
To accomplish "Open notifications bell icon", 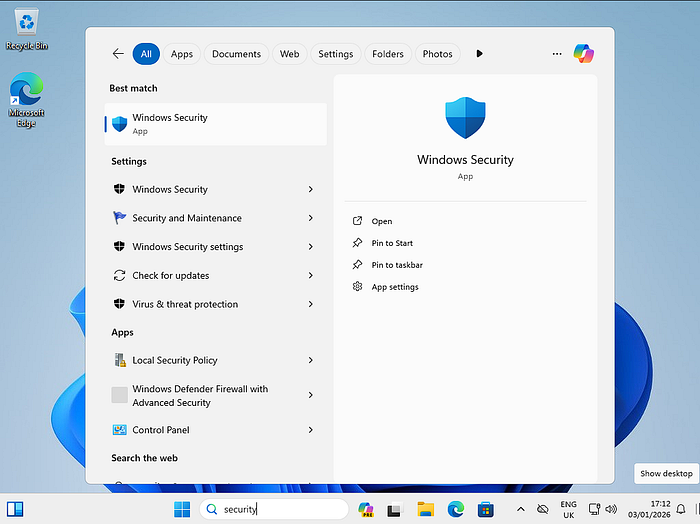I will tap(681, 509).
